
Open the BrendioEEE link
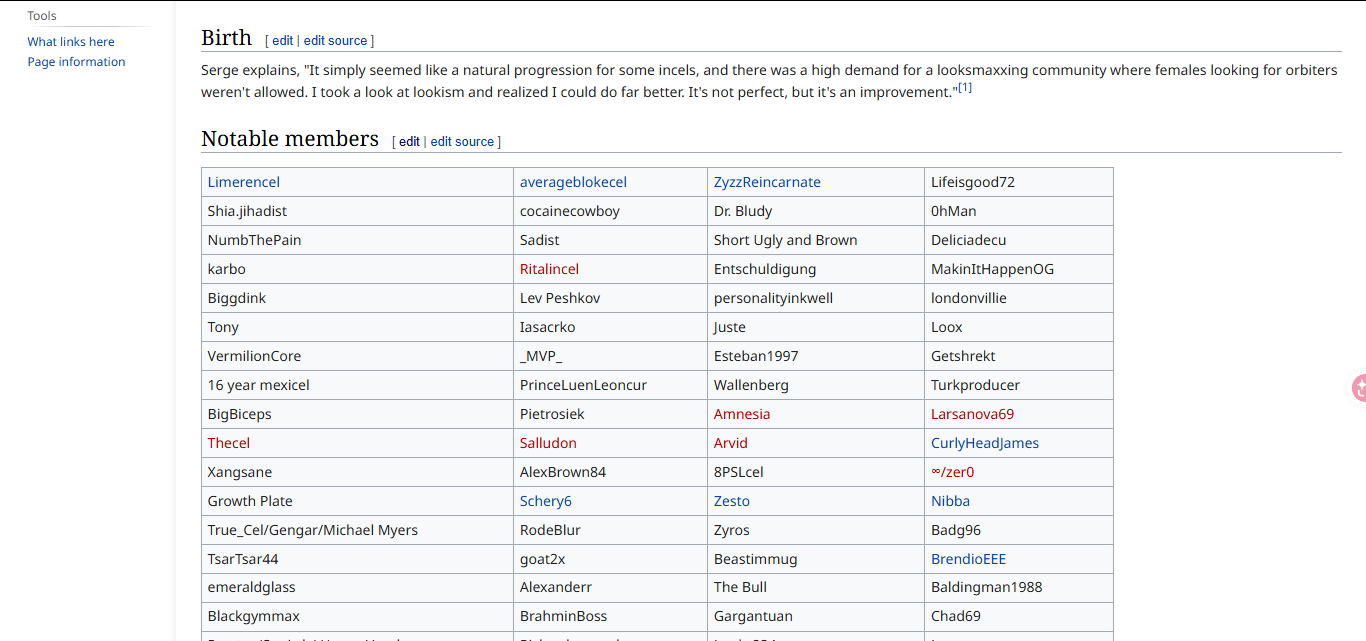968,559
